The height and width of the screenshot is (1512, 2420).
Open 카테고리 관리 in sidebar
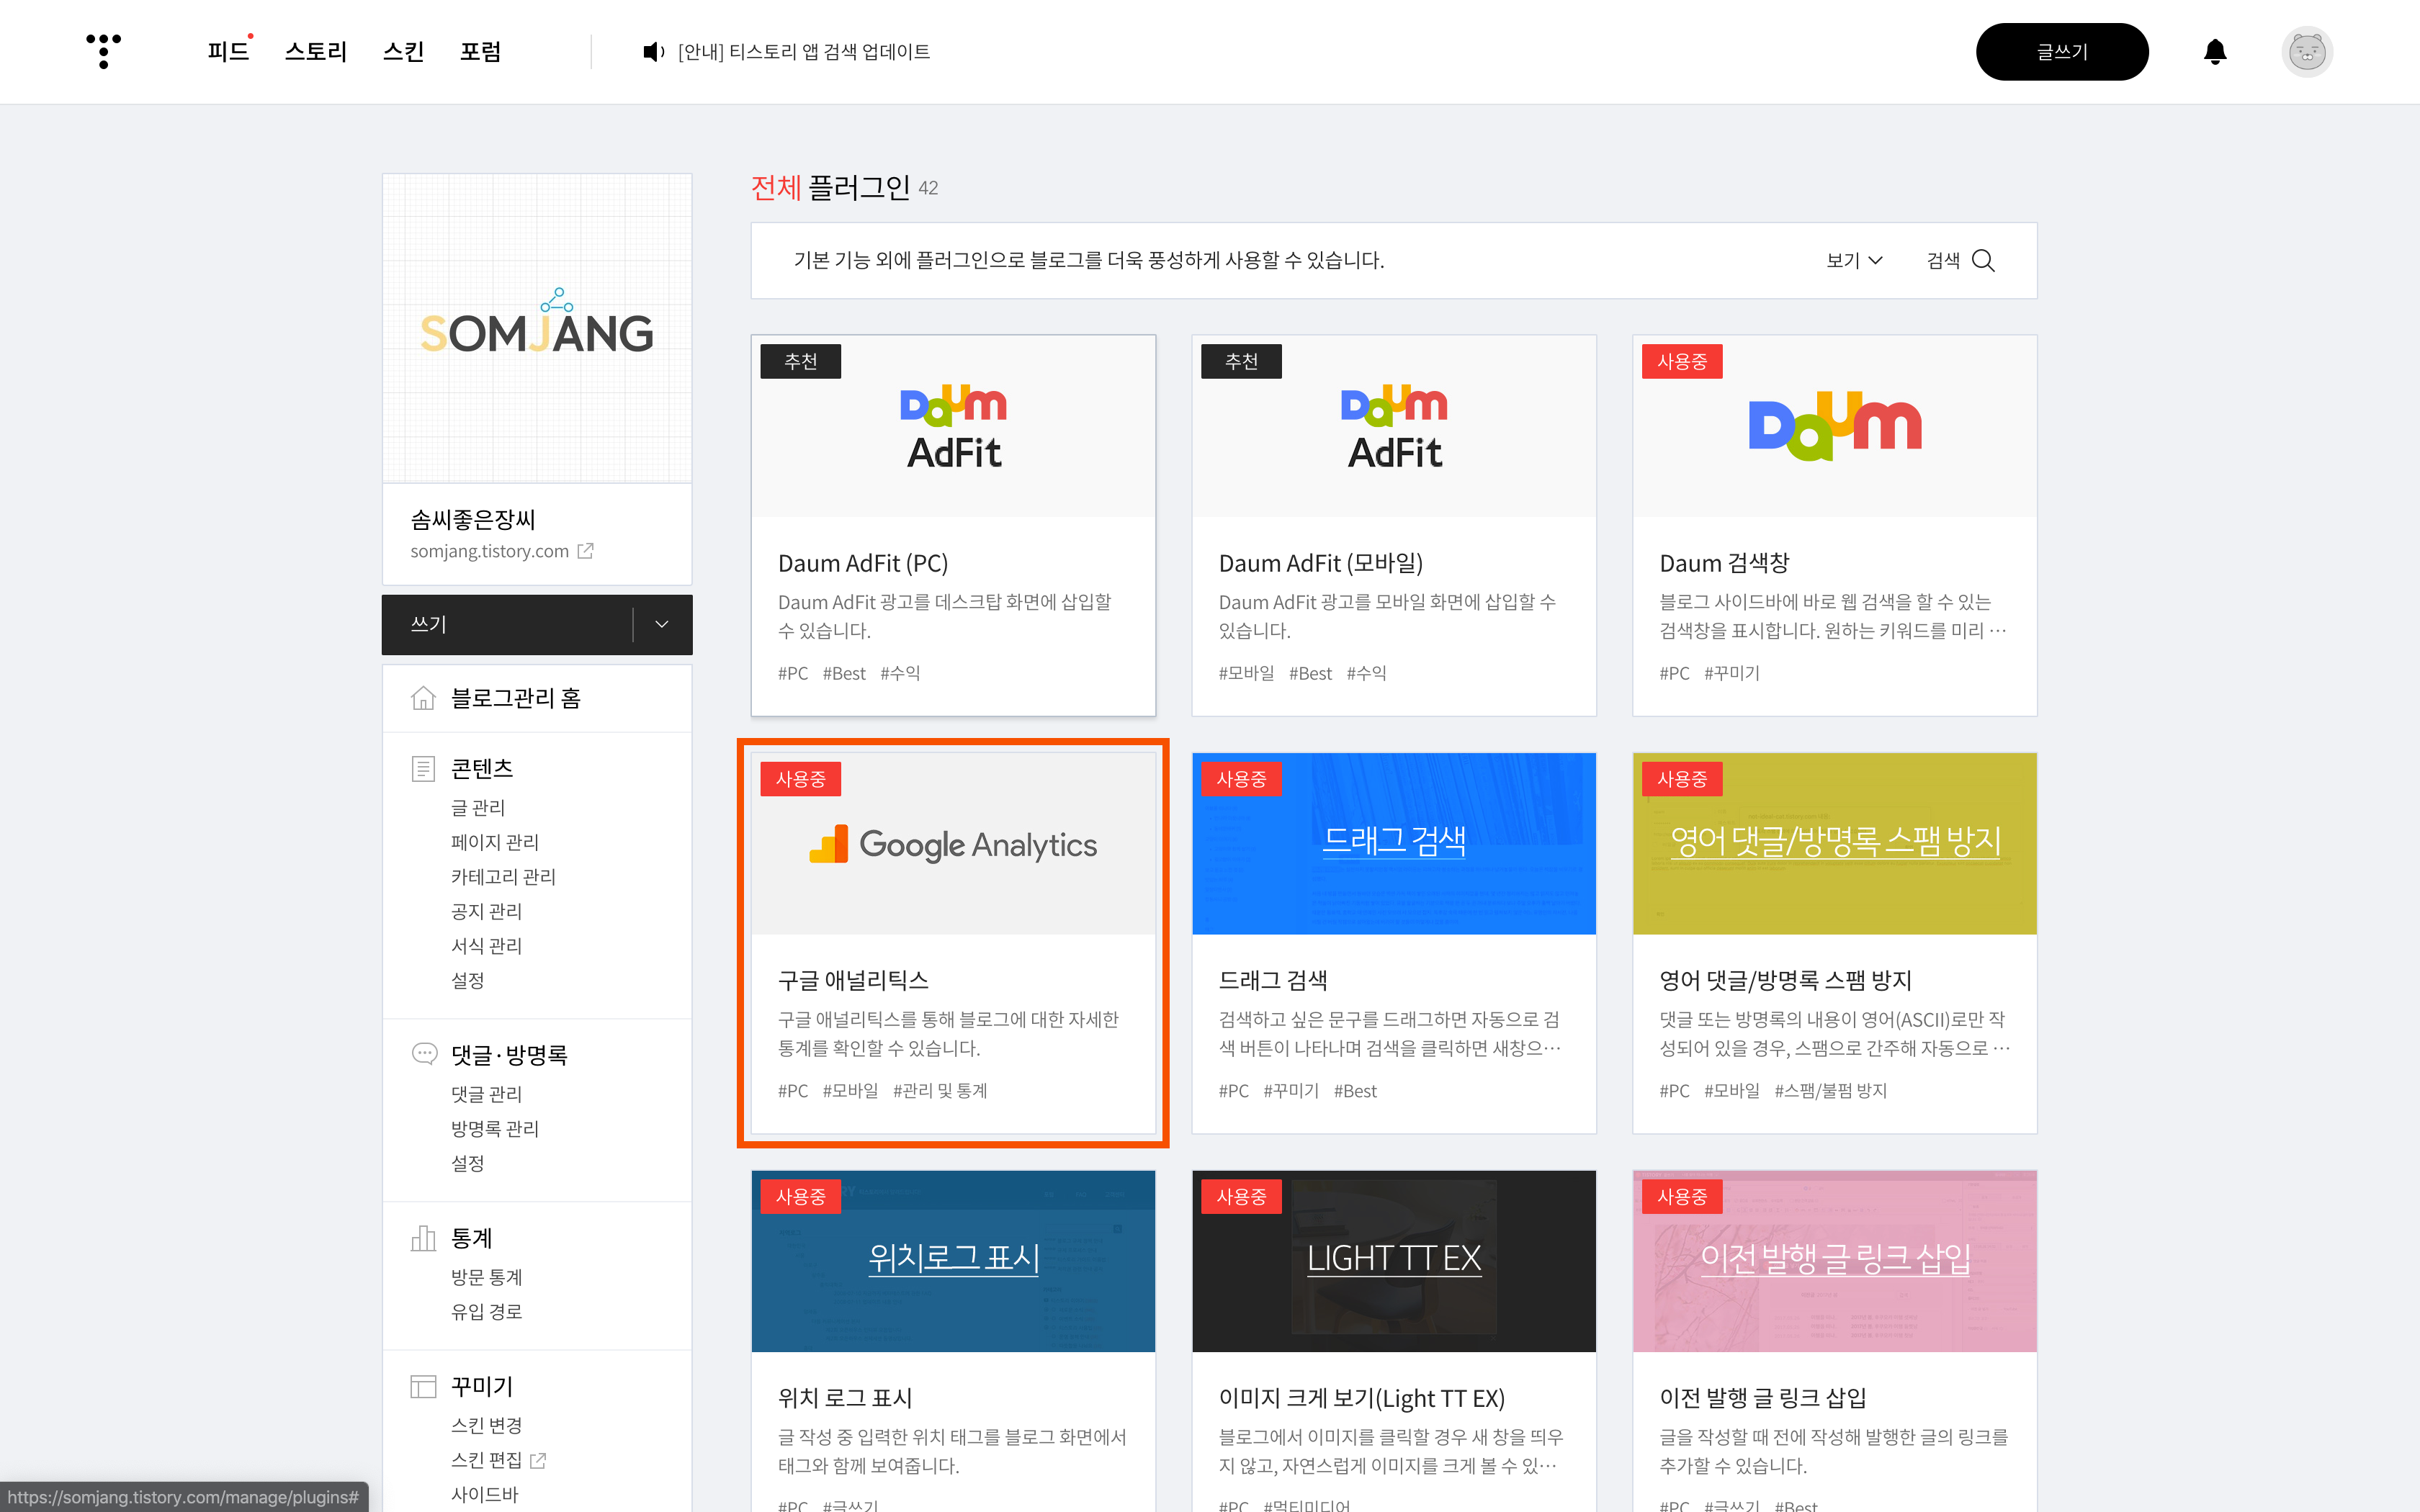pos(503,877)
